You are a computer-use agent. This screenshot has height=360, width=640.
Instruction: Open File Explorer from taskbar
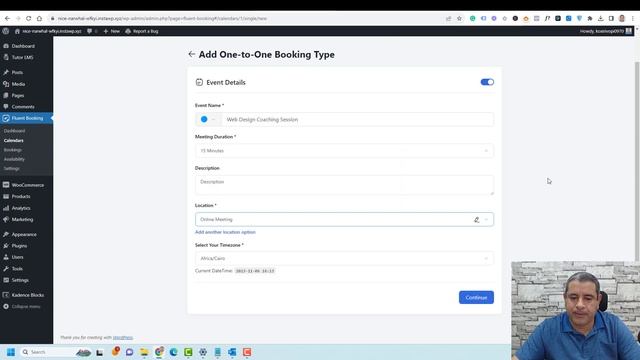[144, 352]
